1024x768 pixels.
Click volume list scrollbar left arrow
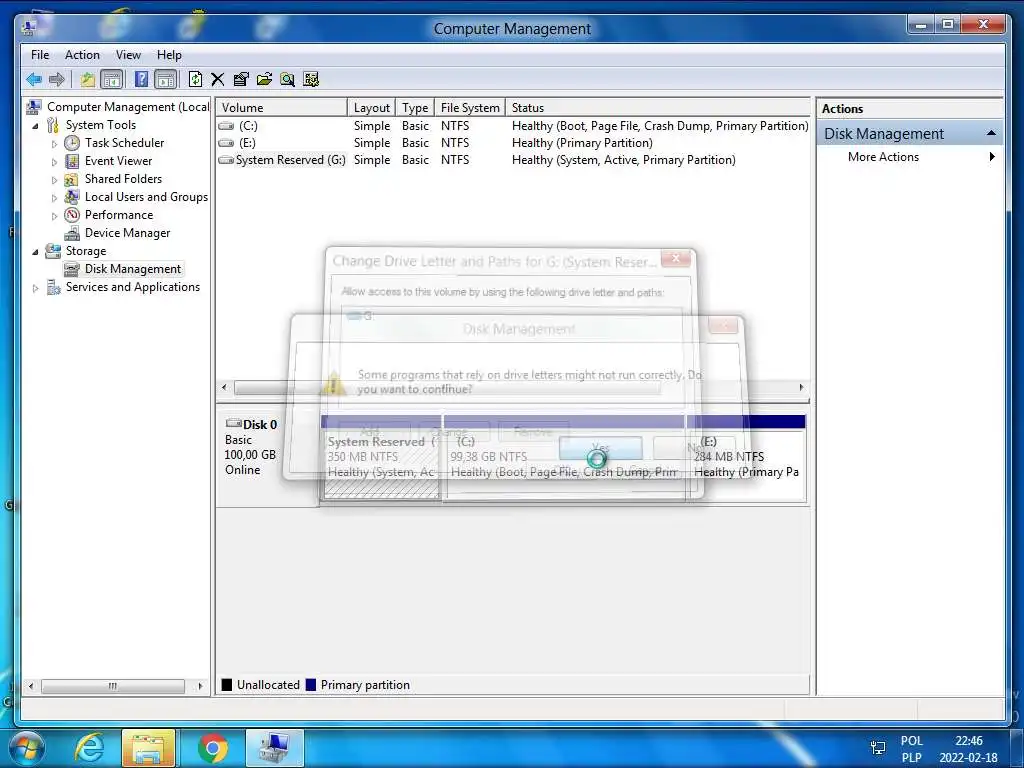coord(225,387)
